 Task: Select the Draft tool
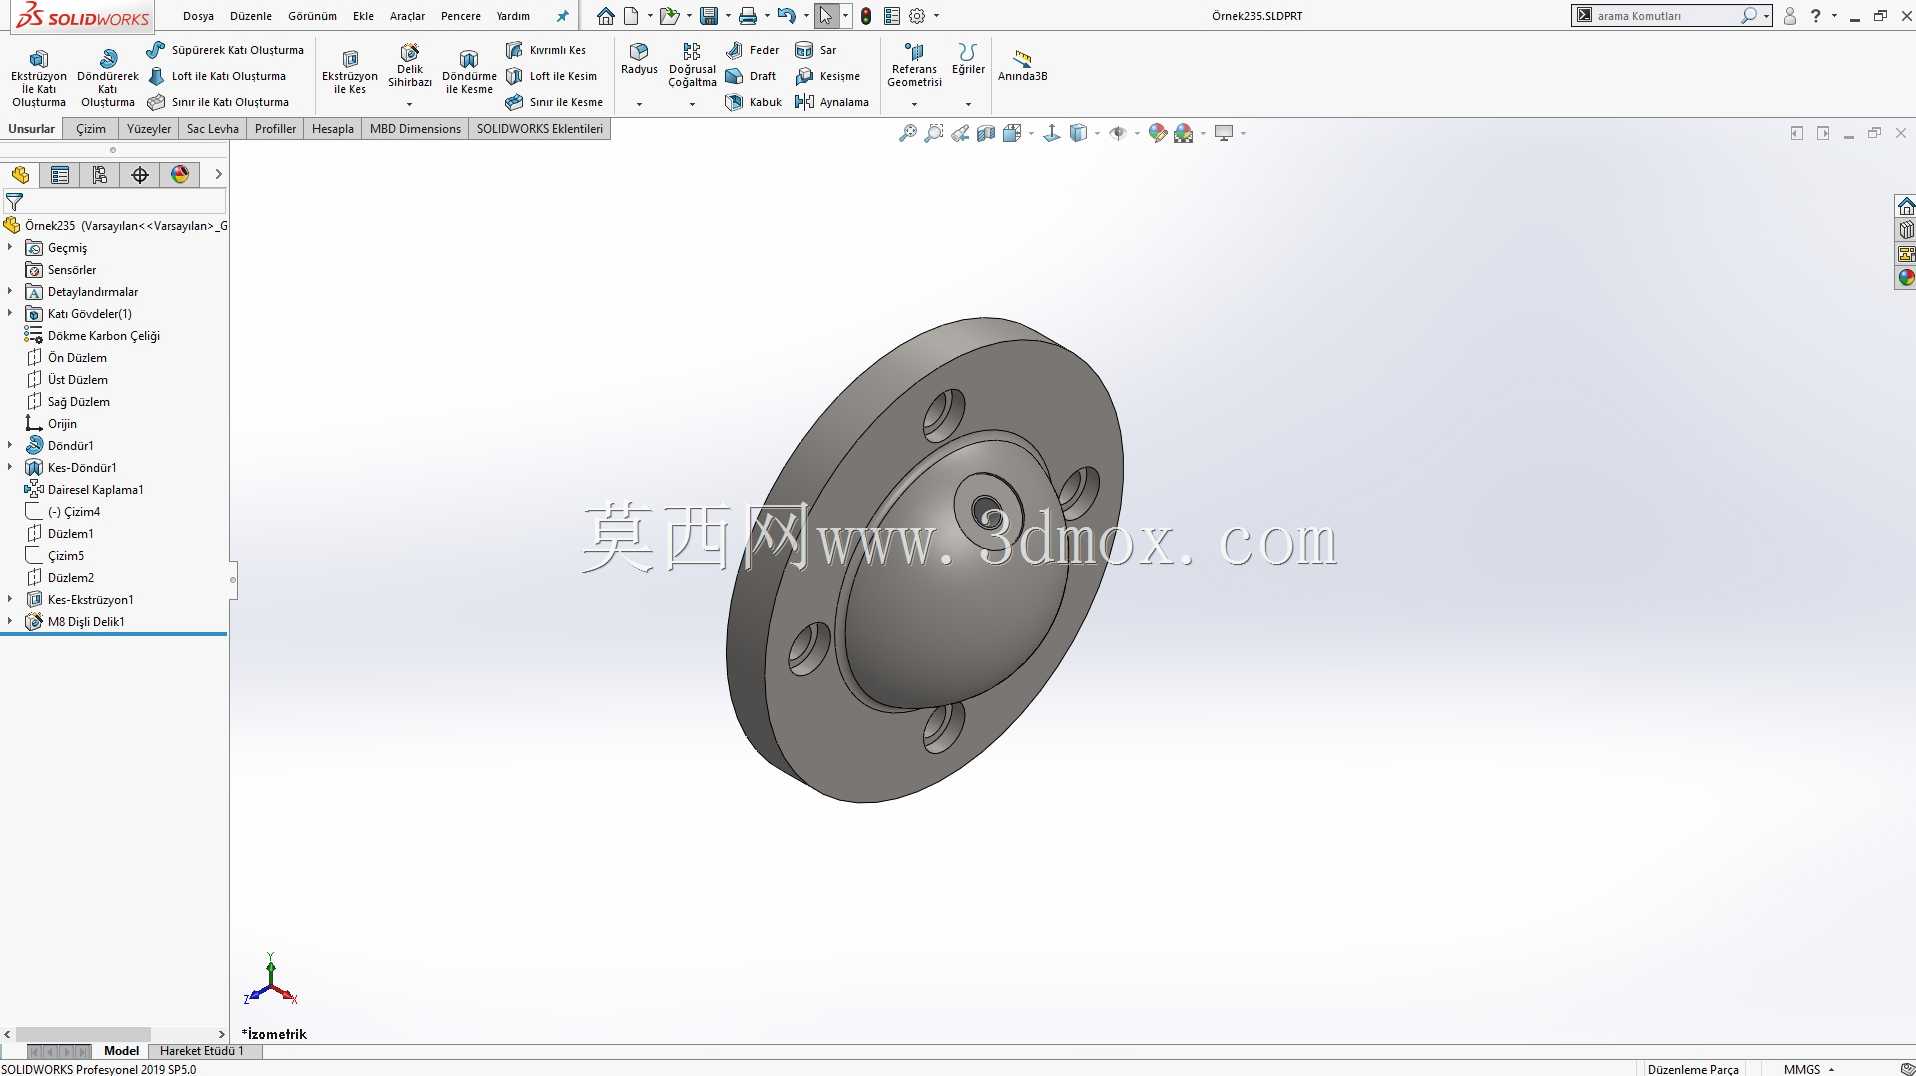pos(751,76)
